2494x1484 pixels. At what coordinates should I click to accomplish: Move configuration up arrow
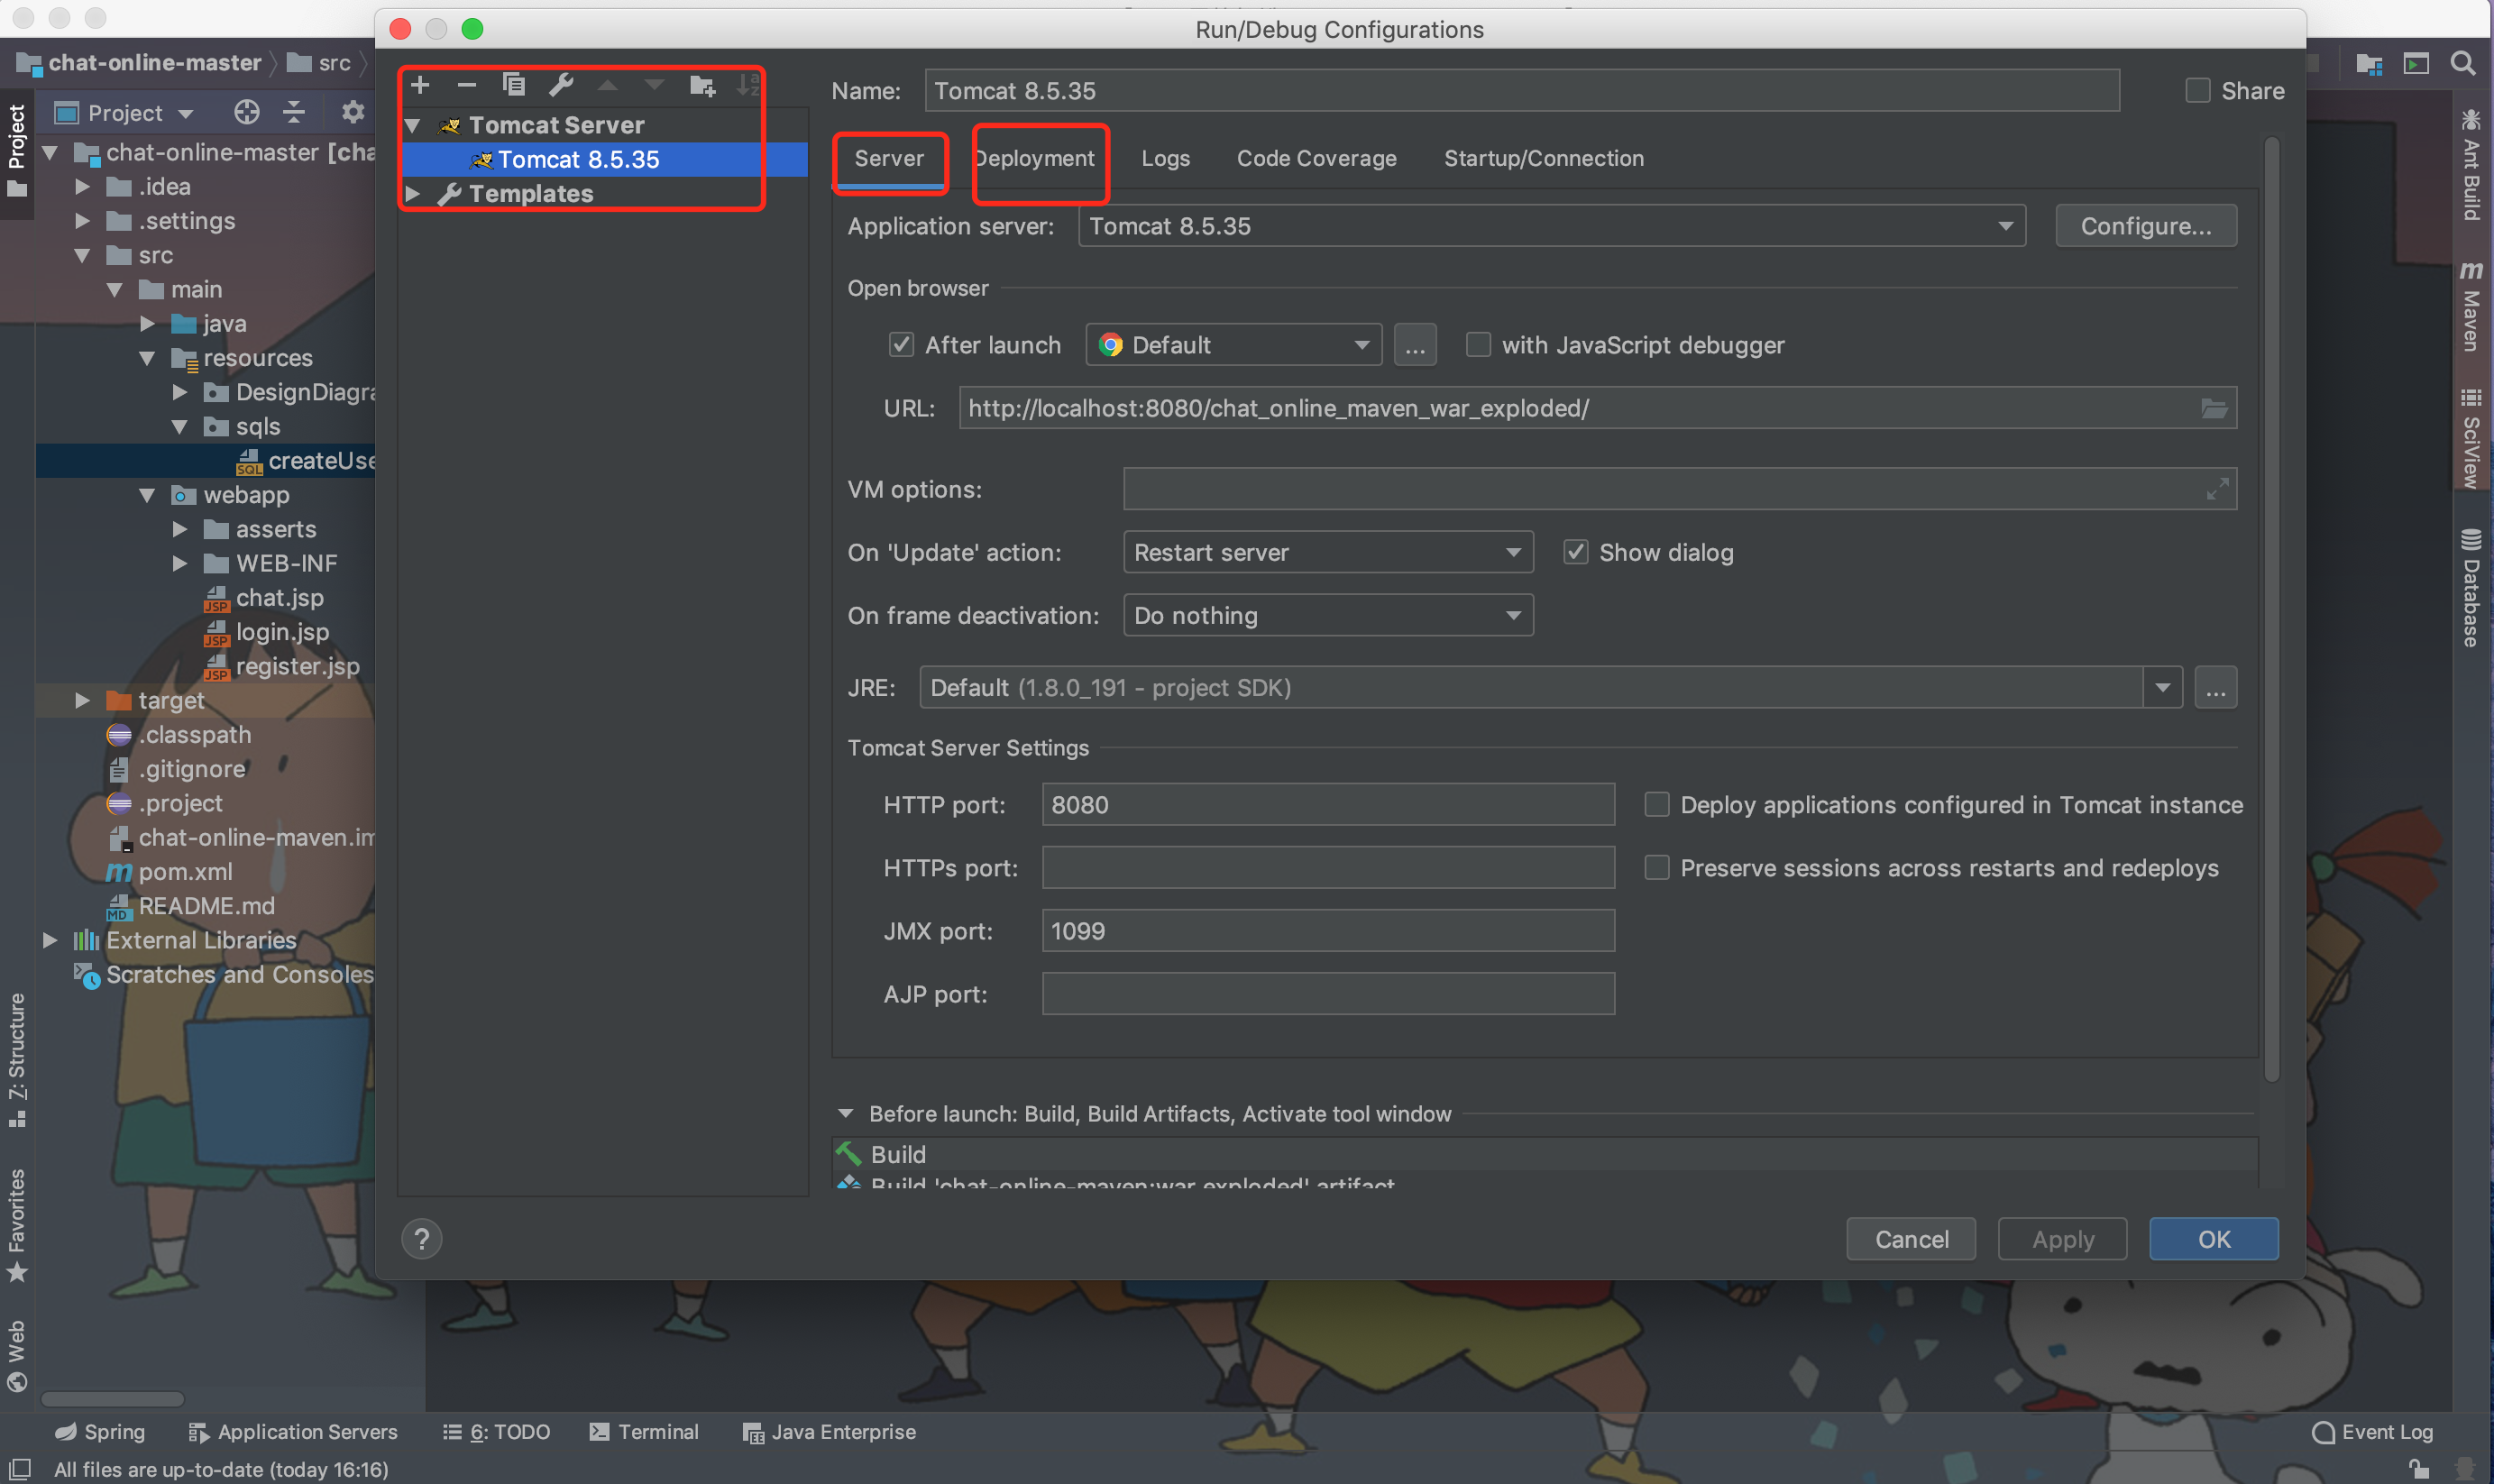607,85
